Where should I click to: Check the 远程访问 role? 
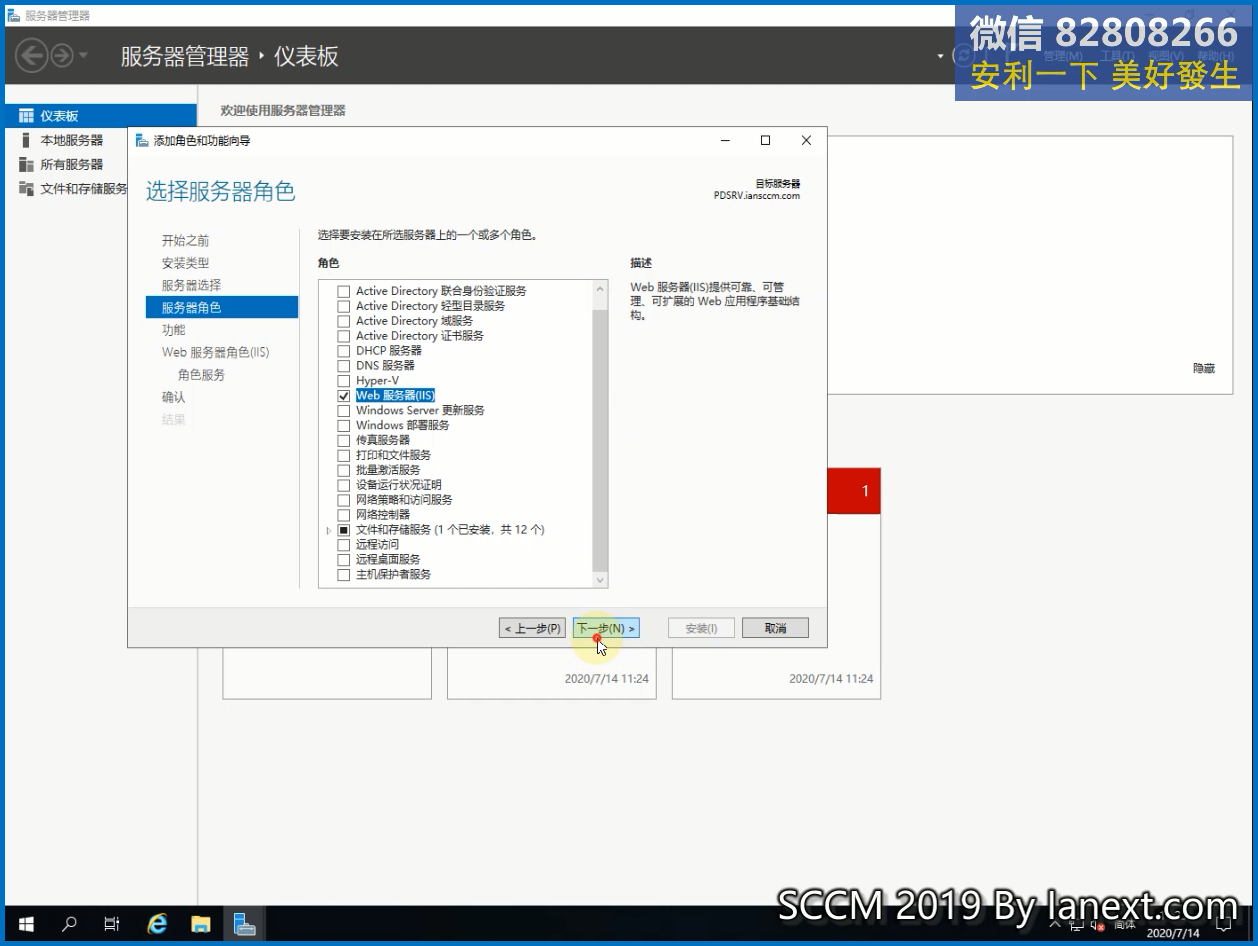(344, 545)
